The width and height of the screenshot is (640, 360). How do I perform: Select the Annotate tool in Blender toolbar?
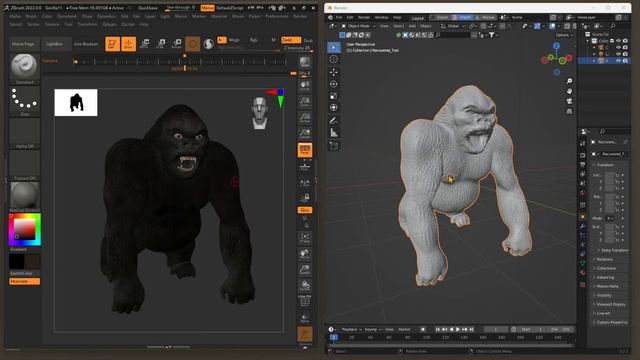coord(333,121)
